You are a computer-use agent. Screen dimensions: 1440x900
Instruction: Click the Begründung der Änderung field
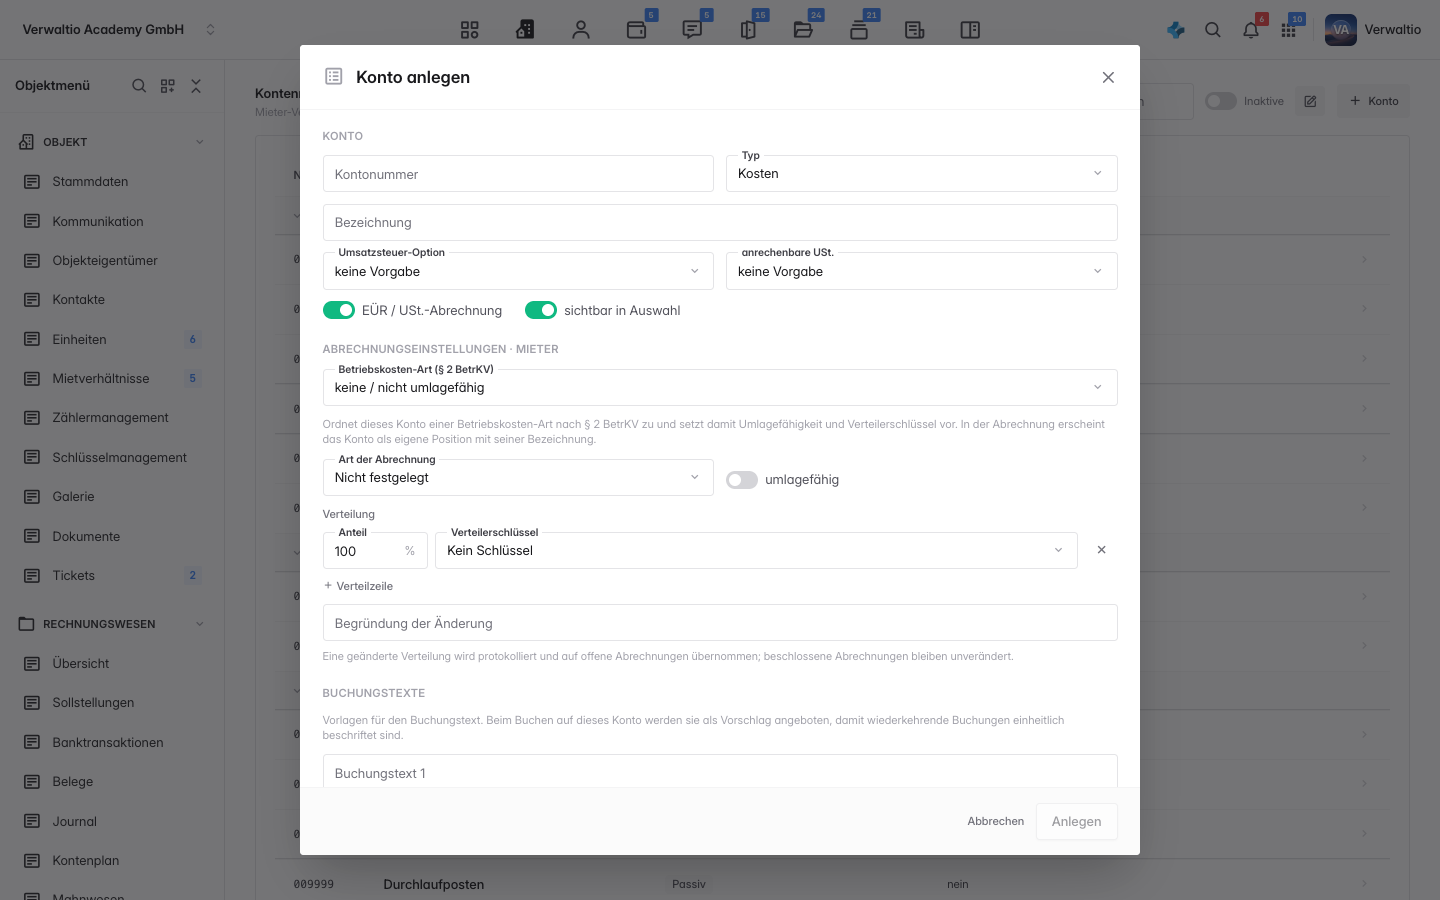tap(720, 623)
